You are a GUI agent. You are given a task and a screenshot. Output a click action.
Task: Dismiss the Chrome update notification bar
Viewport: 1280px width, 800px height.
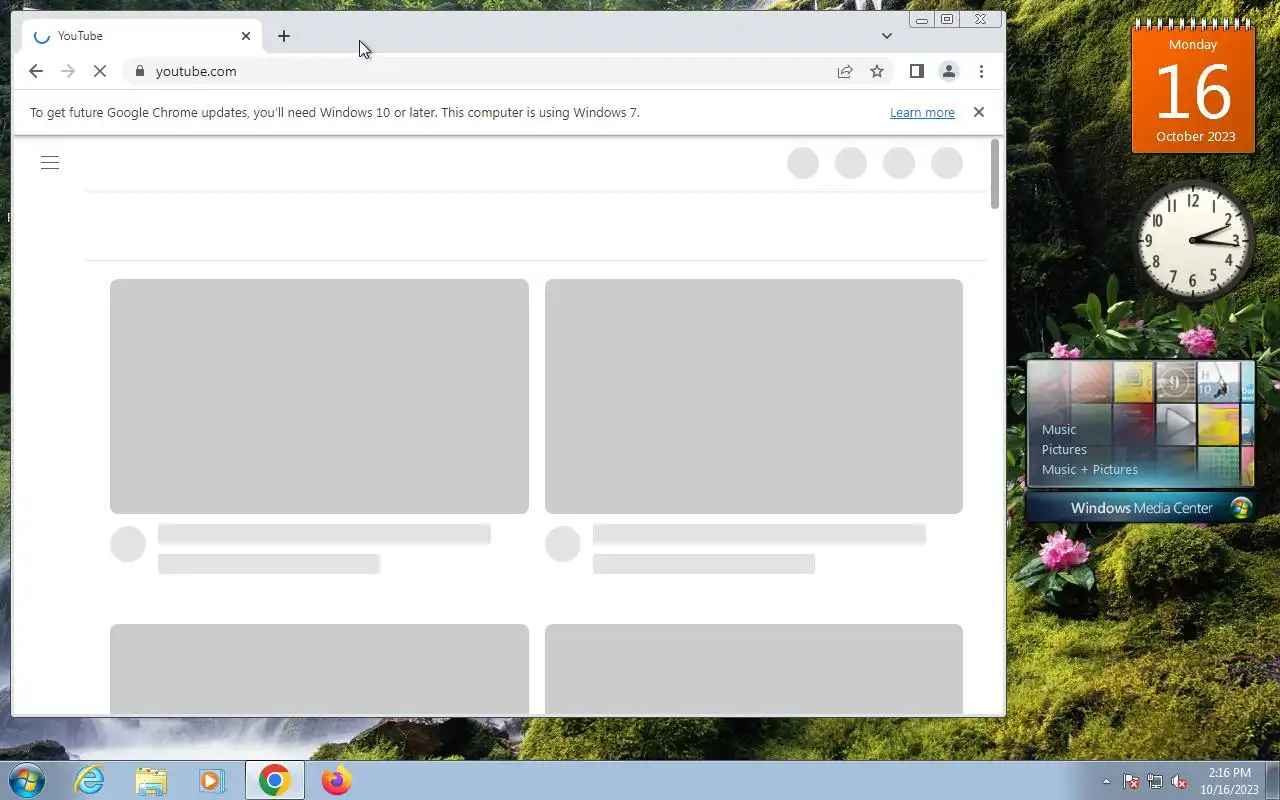(979, 112)
